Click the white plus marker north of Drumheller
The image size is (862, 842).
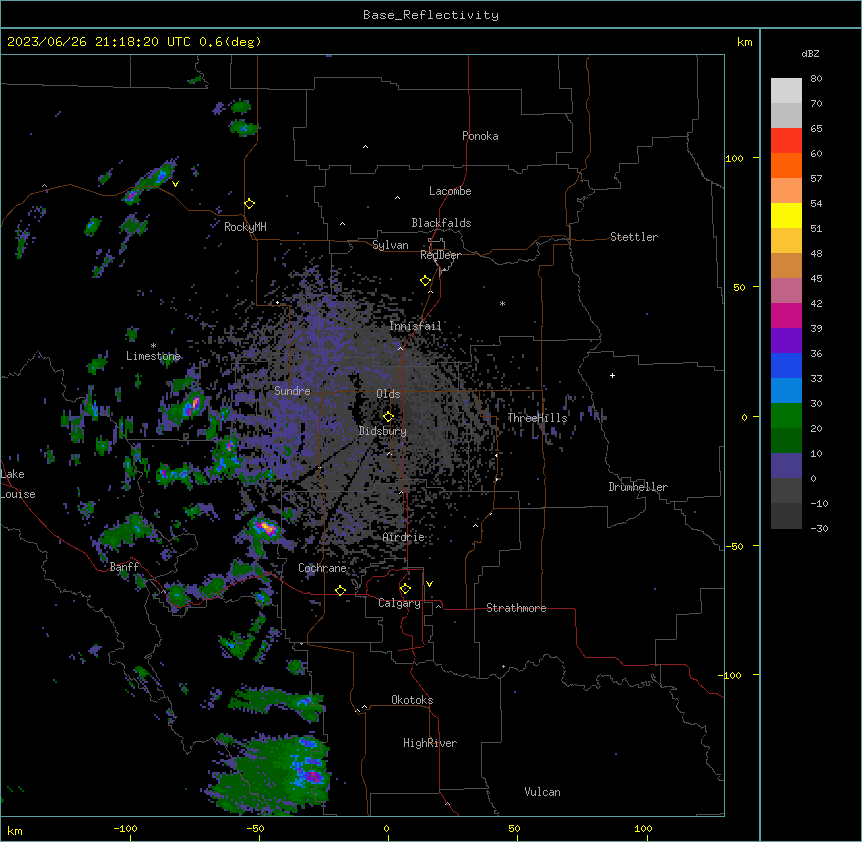click(x=612, y=375)
